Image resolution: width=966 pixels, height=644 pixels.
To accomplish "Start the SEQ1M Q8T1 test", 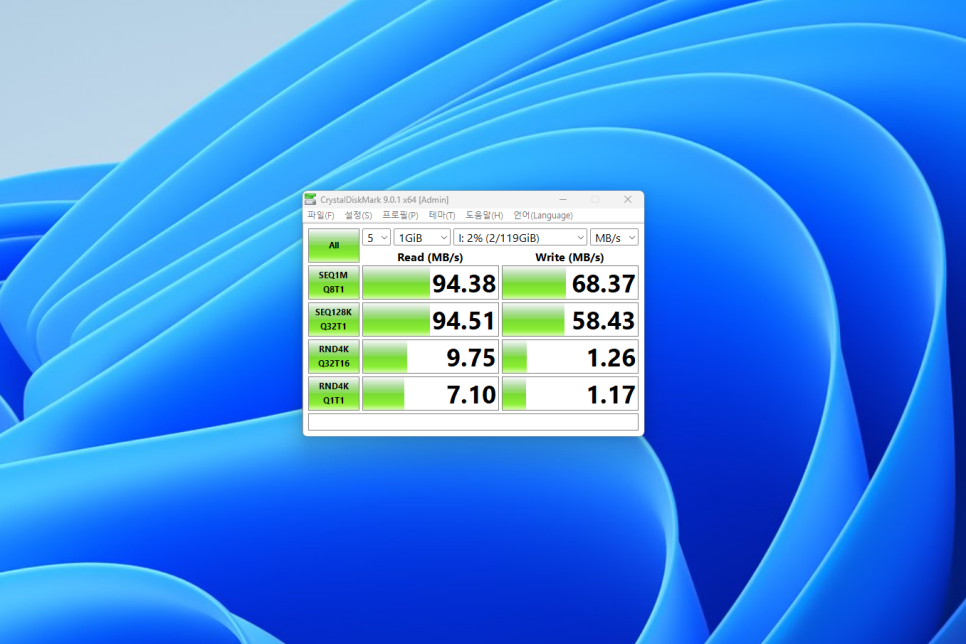I will click(333, 283).
